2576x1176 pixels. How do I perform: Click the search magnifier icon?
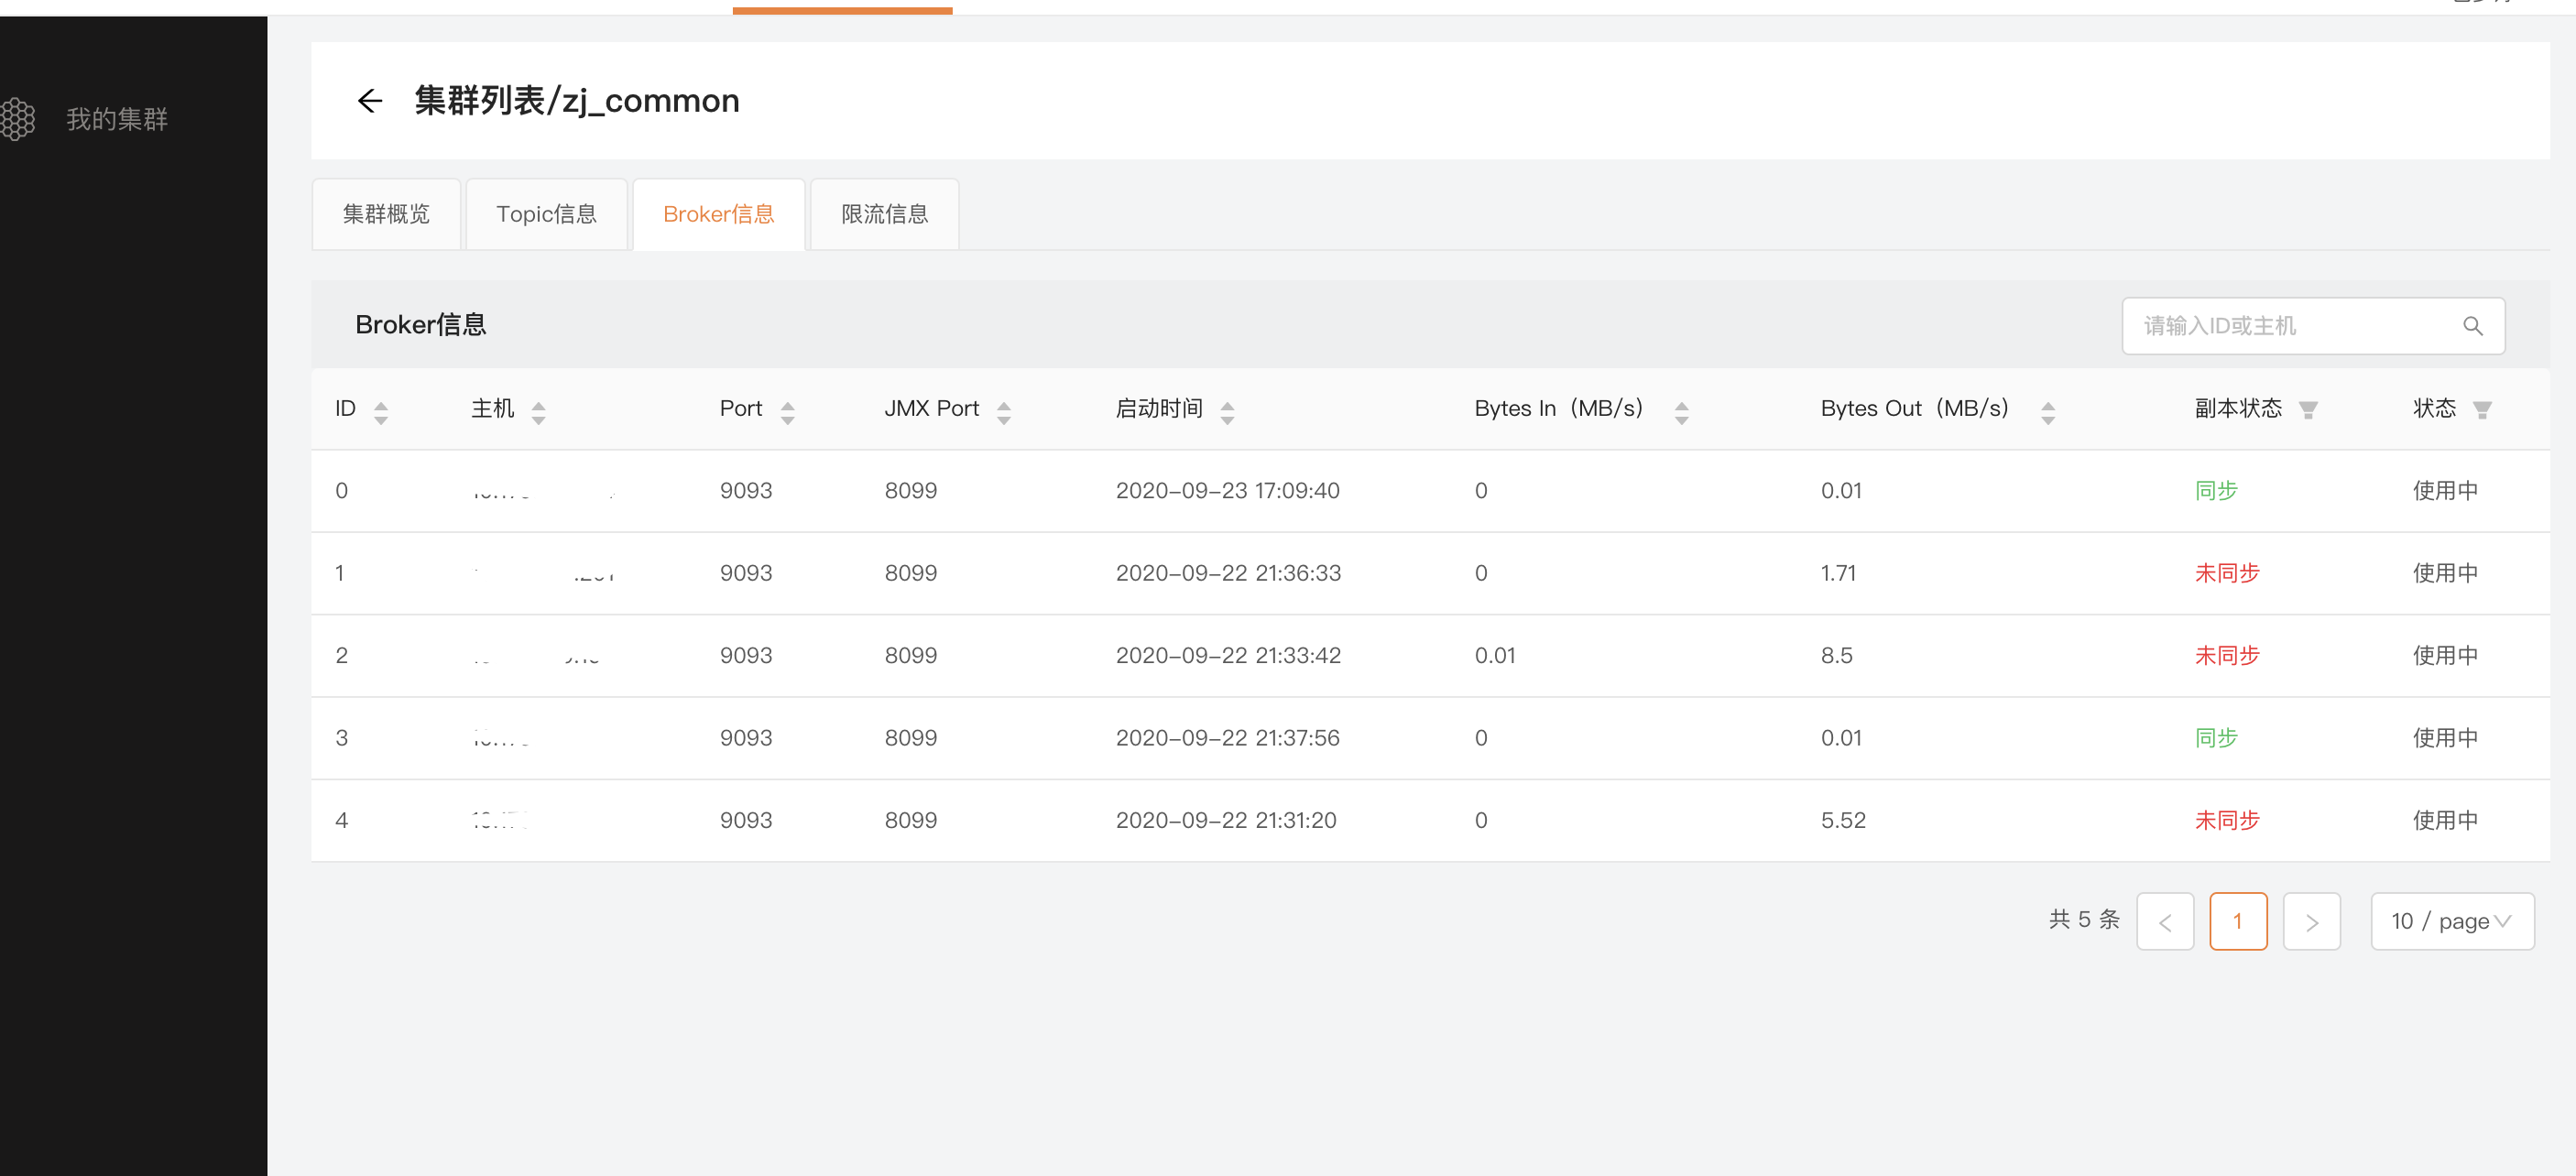(x=2472, y=326)
